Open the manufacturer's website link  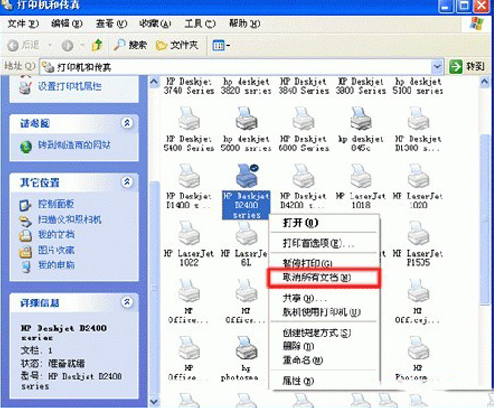pyautogui.click(x=74, y=145)
